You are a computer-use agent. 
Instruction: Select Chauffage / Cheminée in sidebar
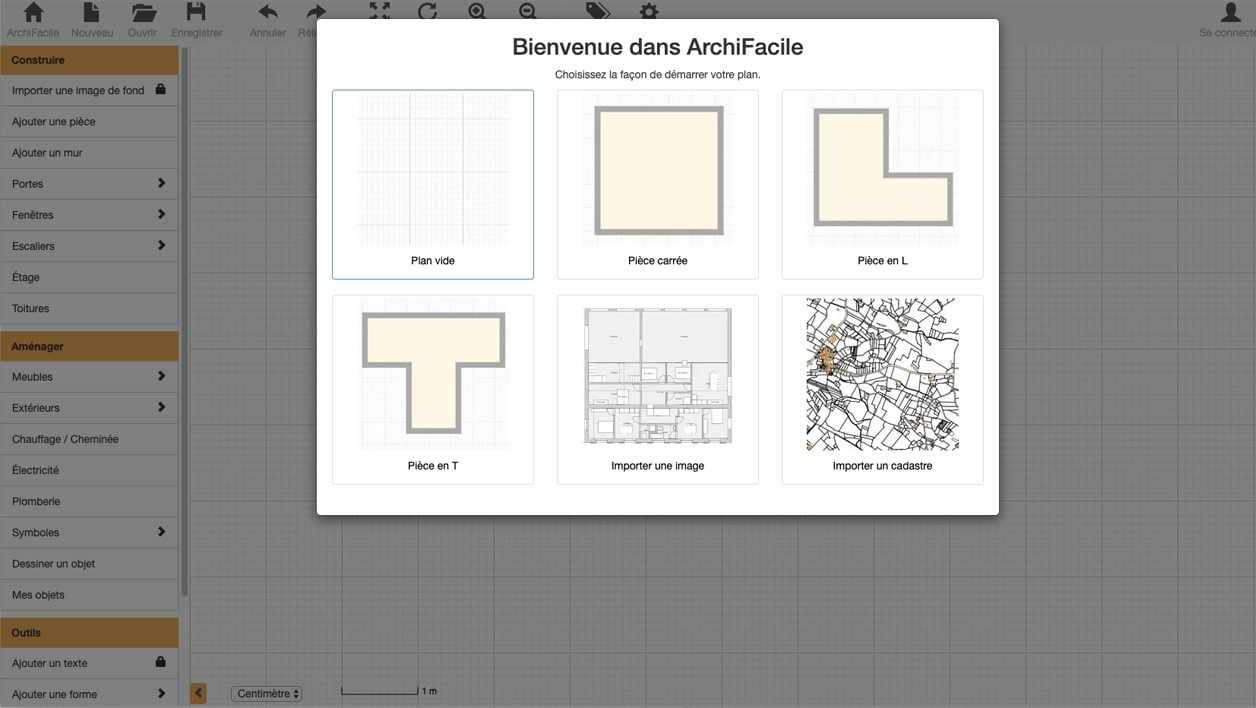coord(89,439)
